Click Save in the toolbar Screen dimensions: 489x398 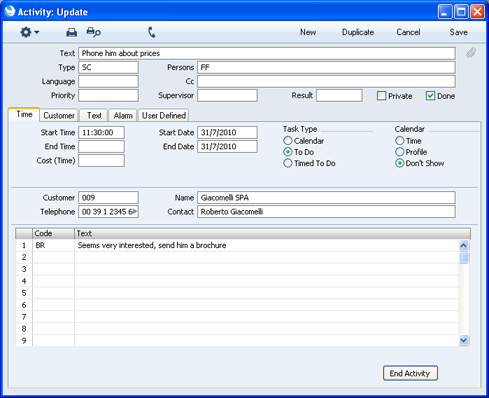click(458, 32)
